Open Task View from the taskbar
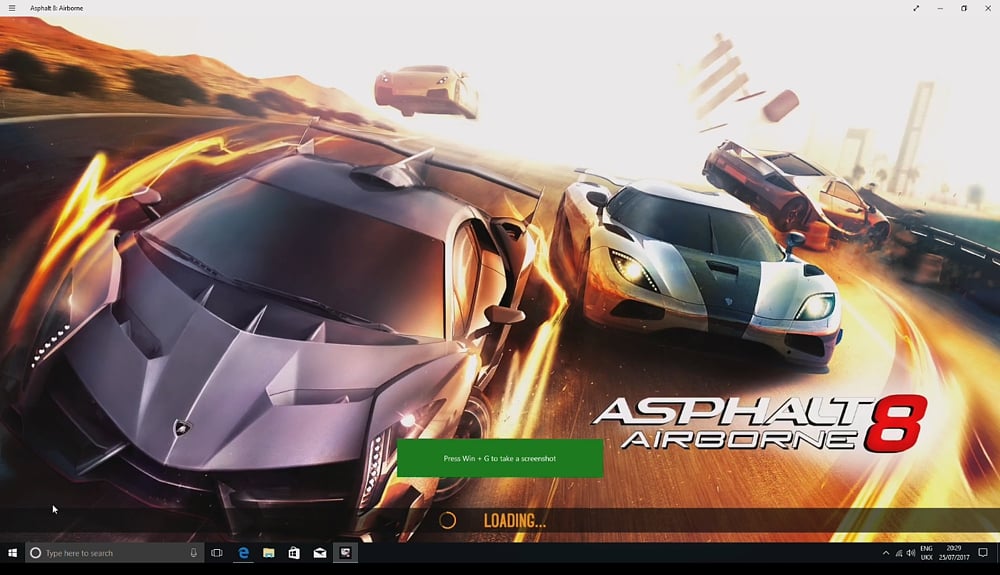The width and height of the screenshot is (1000, 575). click(x=217, y=553)
